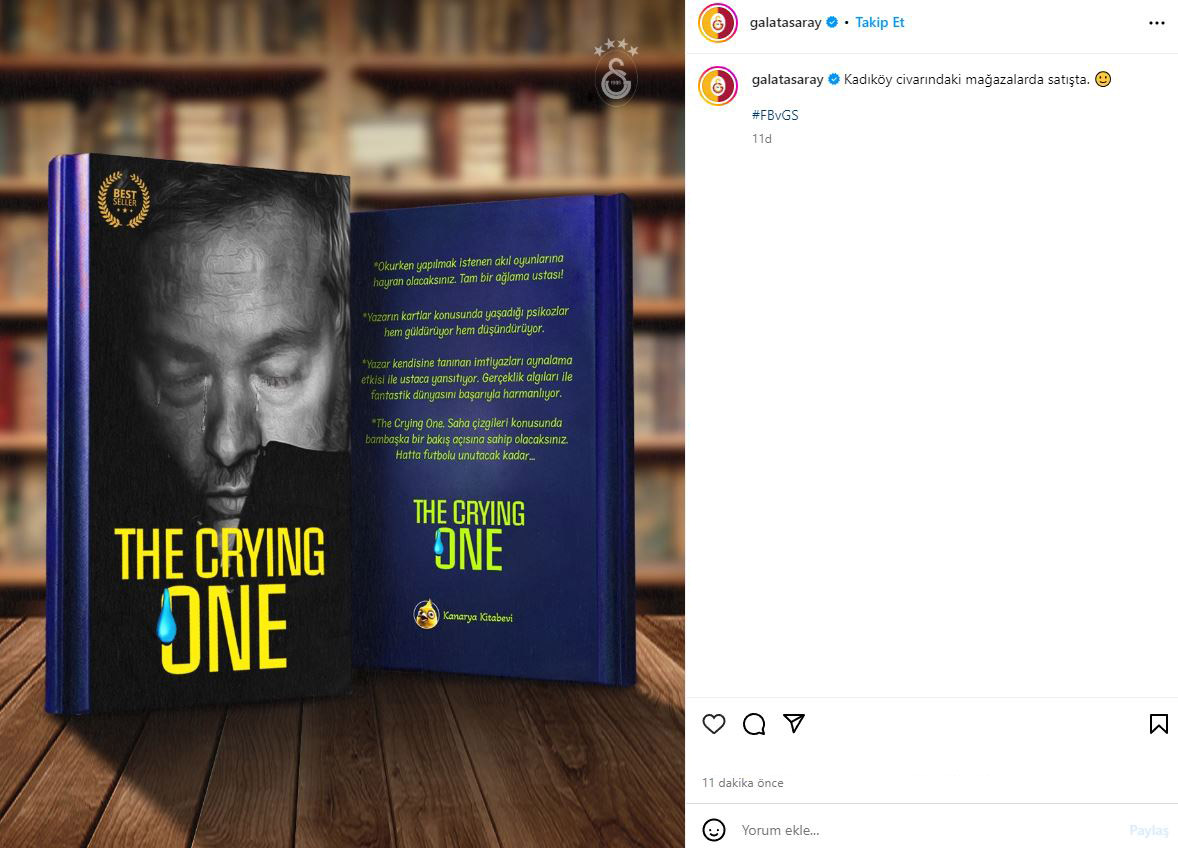Open the emoji picker in the comment box

[x=714, y=830]
